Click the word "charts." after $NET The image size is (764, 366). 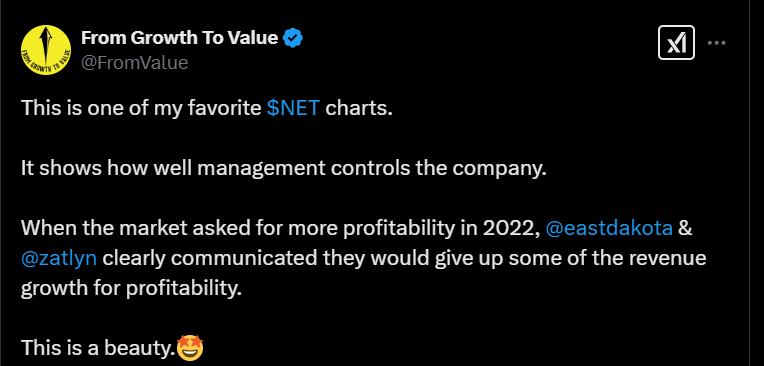tap(359, 108)
